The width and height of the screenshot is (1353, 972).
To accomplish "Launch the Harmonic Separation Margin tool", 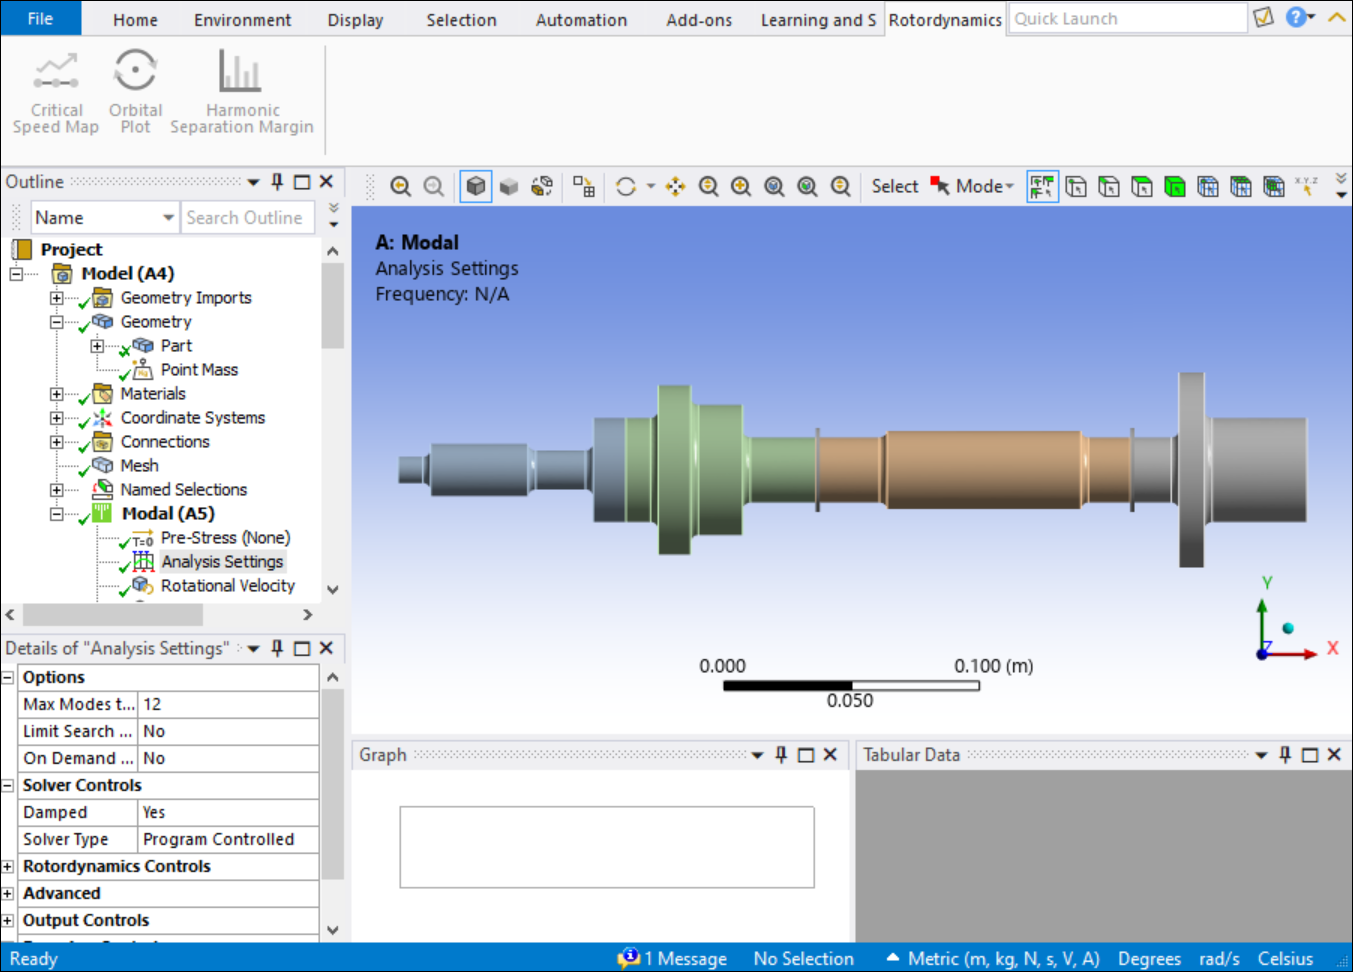I will 241,90.
